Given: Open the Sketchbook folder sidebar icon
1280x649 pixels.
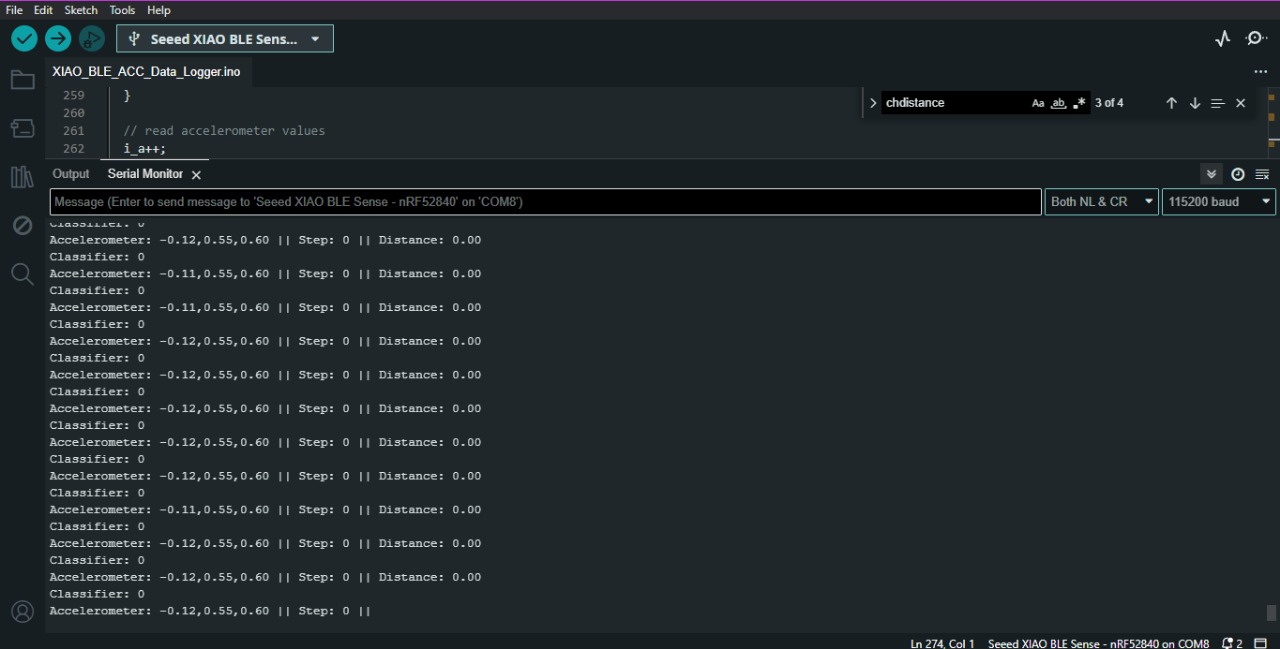Looking at the screenshot, I should pos(22,79).
